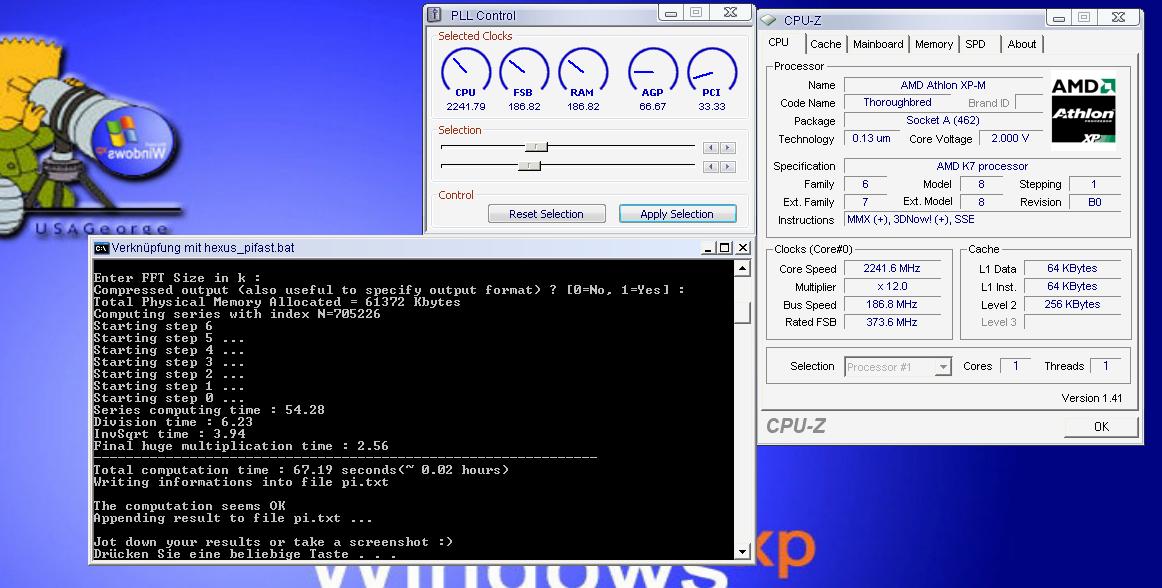
Task: Click the 2.000 V core voltage value
Action: coord(1010,139)
